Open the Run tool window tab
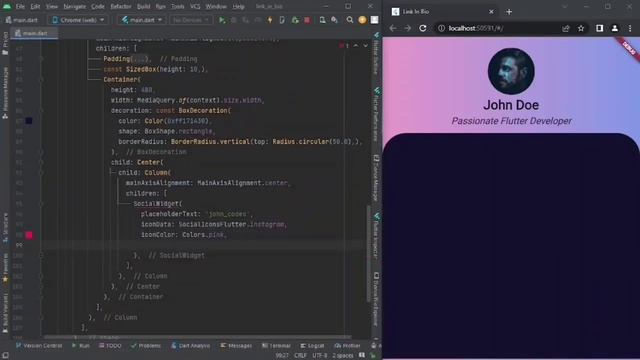Screen dimensions: 640x360 [x=80, y=346]
